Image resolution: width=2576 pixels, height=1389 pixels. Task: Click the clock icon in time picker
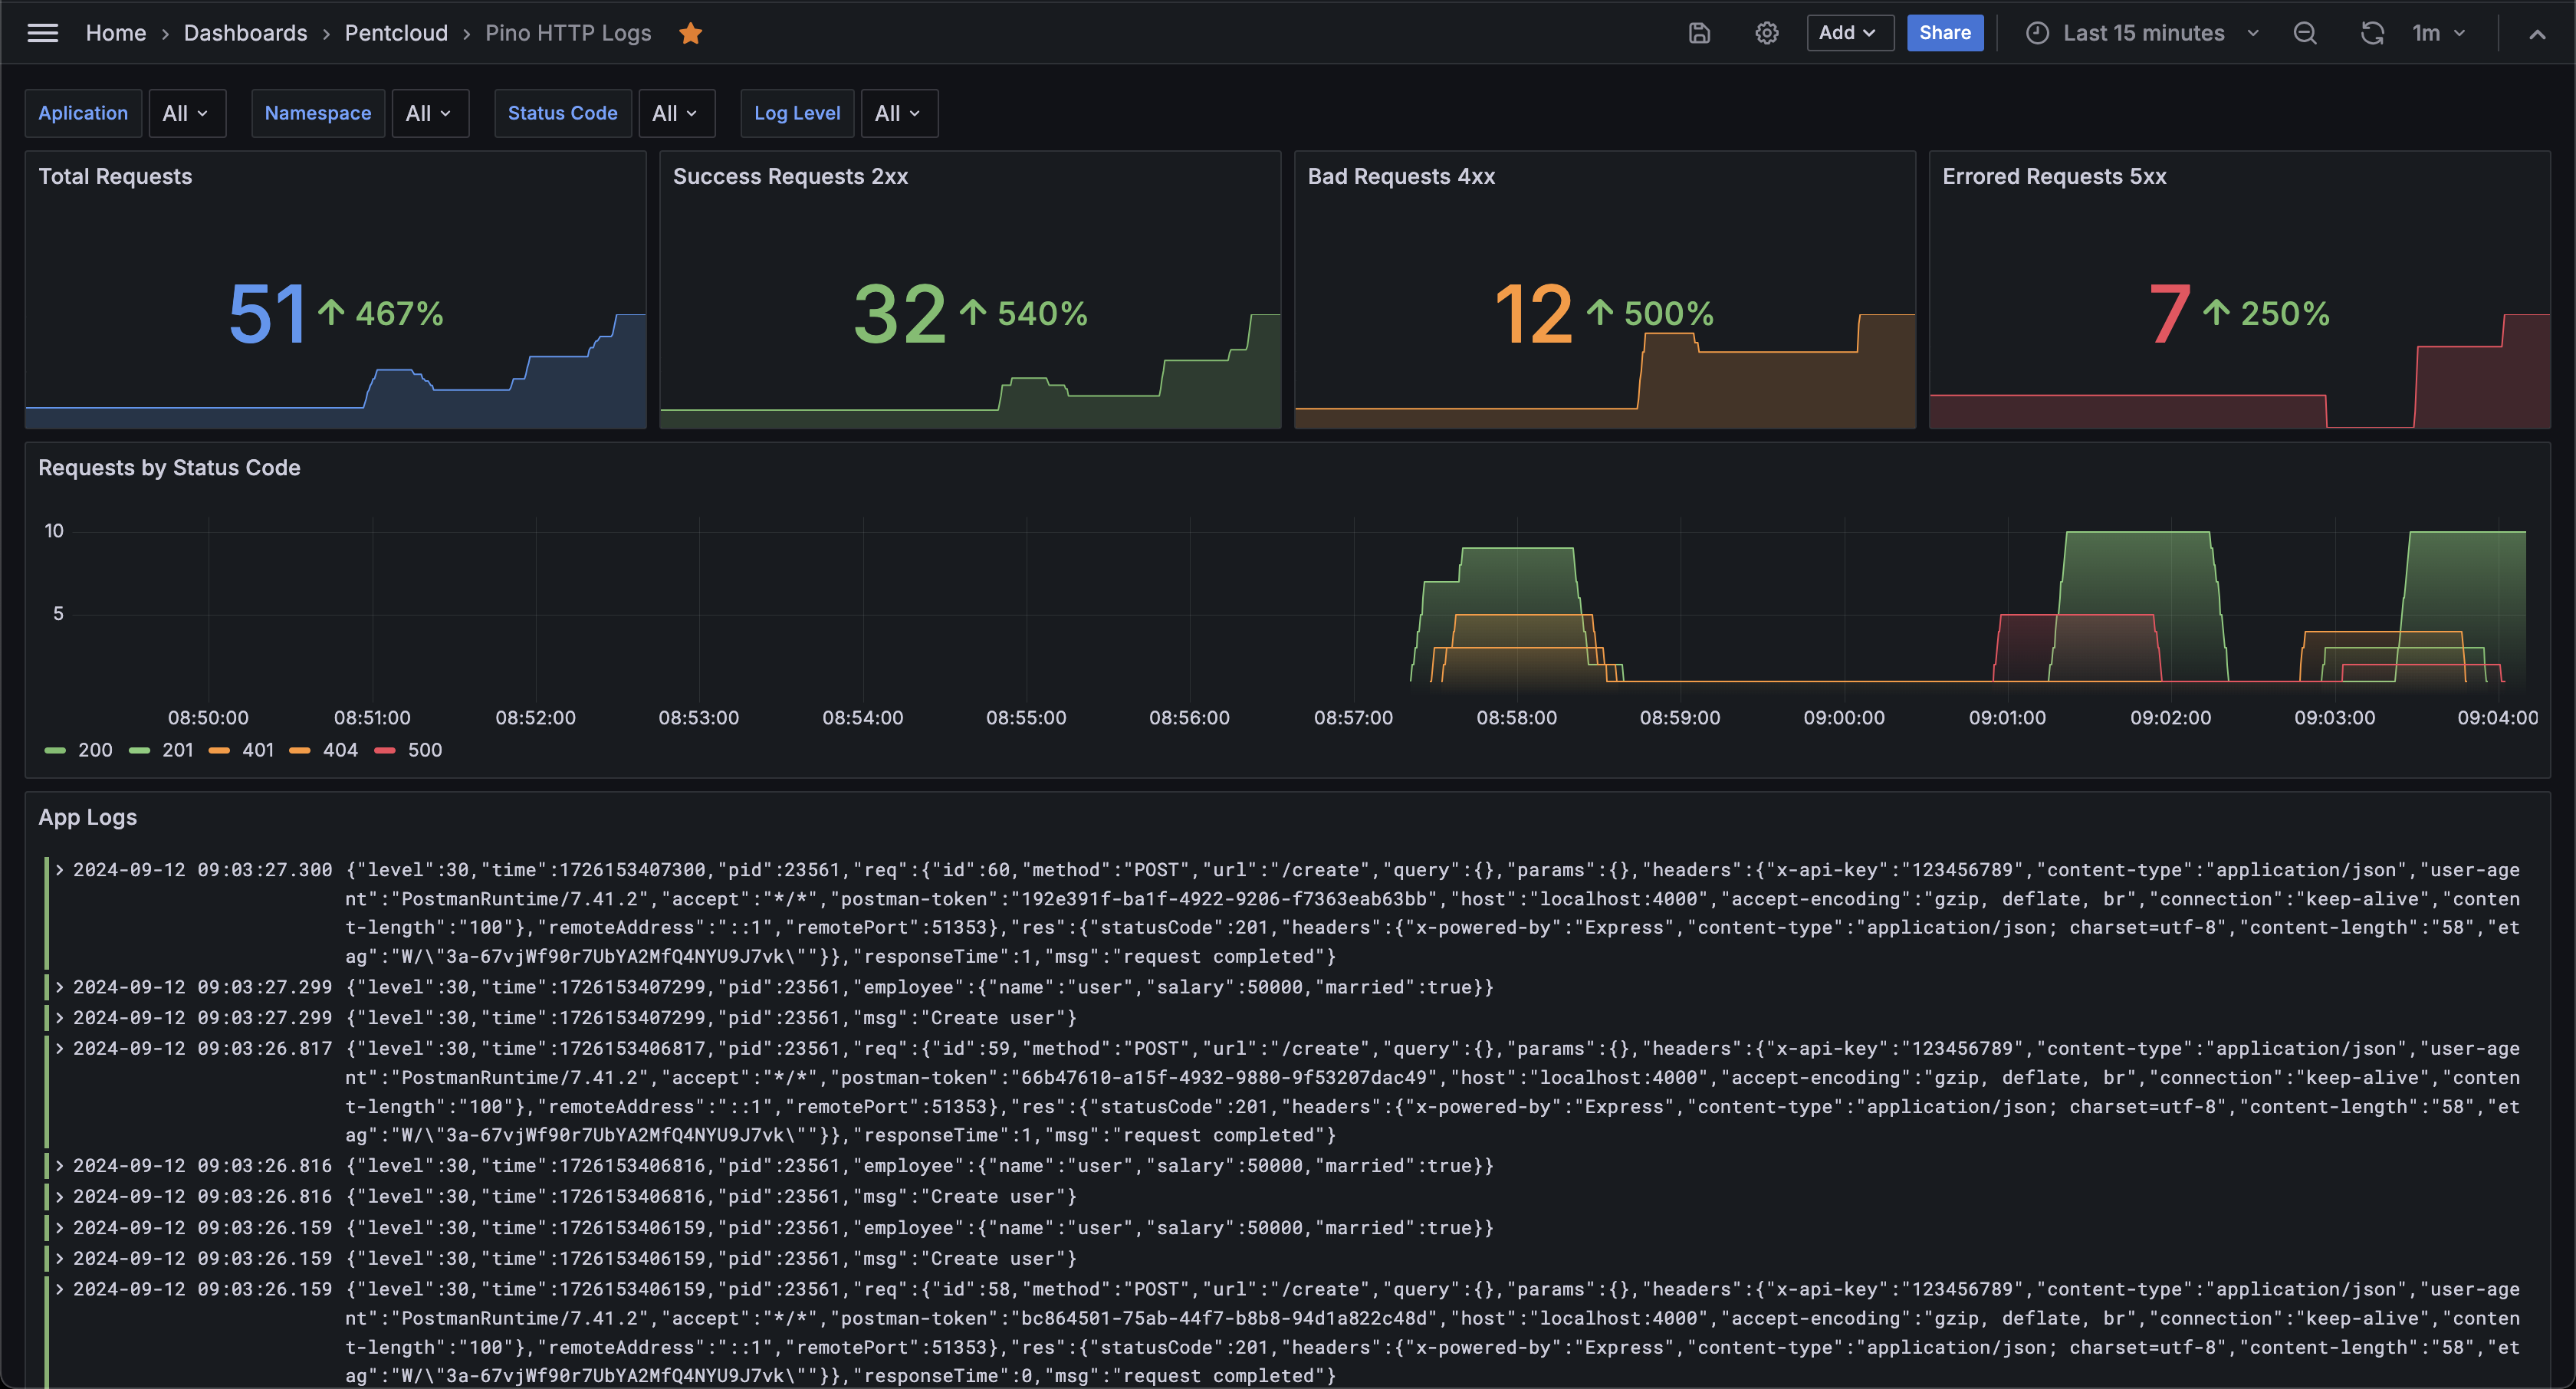(2036, 33)
